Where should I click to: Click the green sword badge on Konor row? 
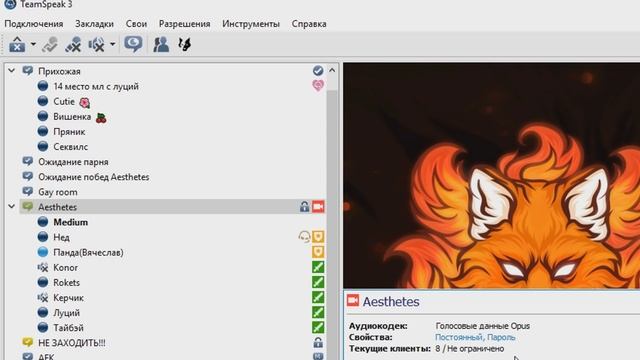pos(318,267)
